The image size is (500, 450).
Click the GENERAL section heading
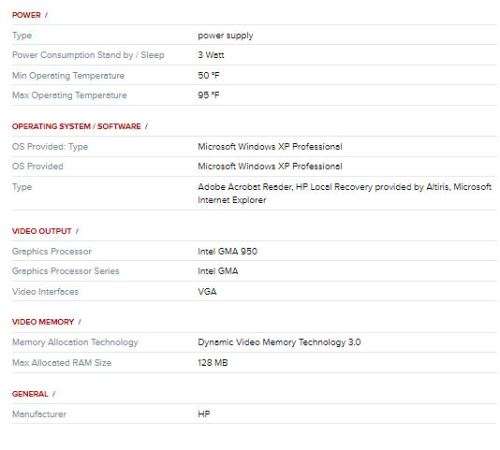(x=30, y=394)
